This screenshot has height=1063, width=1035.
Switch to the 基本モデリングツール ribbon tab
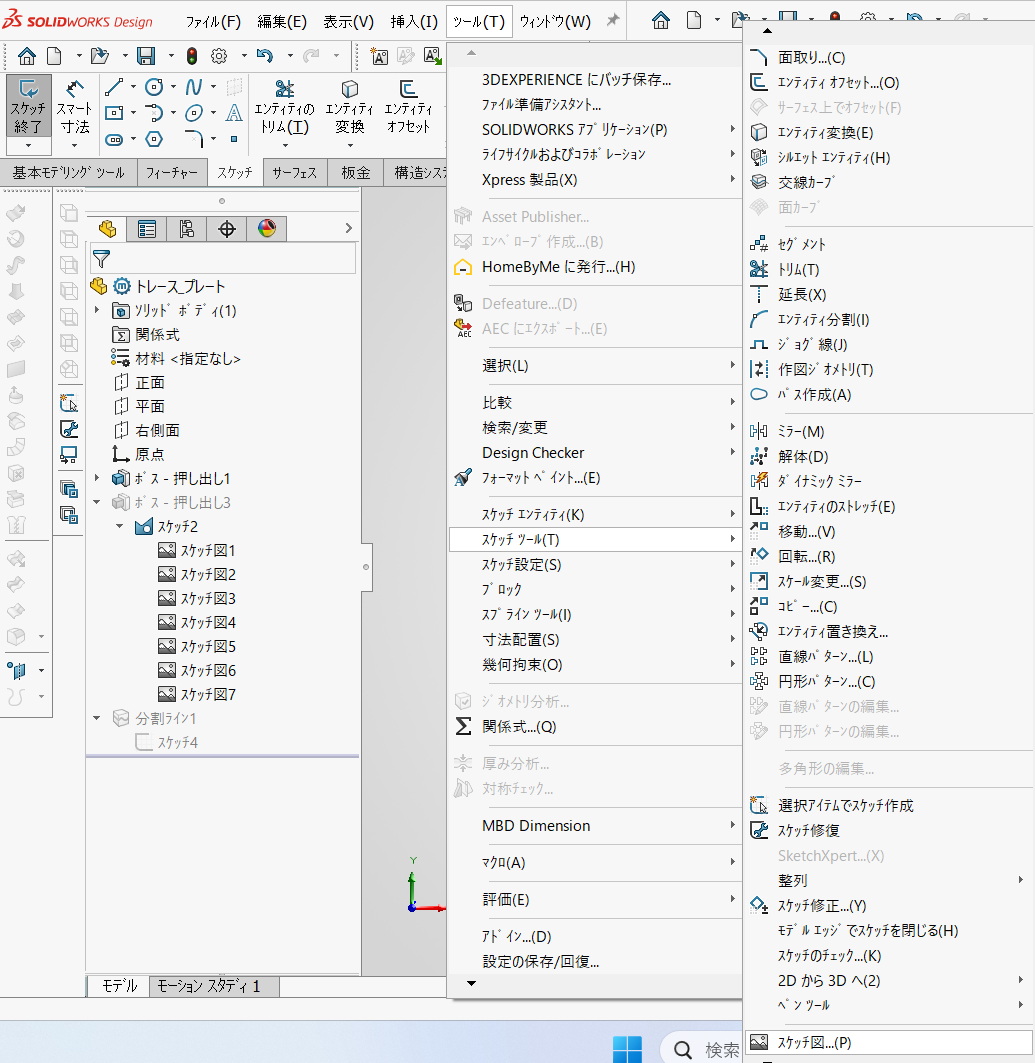[68, 173]
